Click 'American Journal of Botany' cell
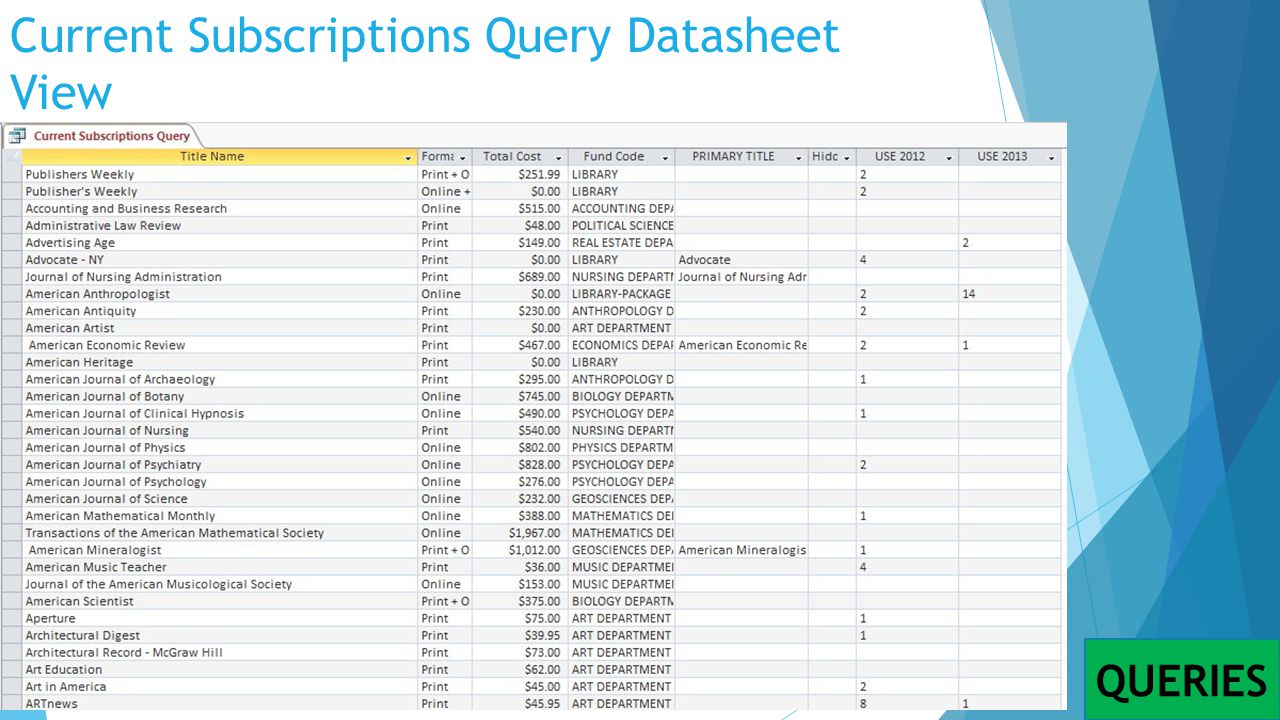The width and height of the screenshot is (1280, 720). tap(219, 396)
